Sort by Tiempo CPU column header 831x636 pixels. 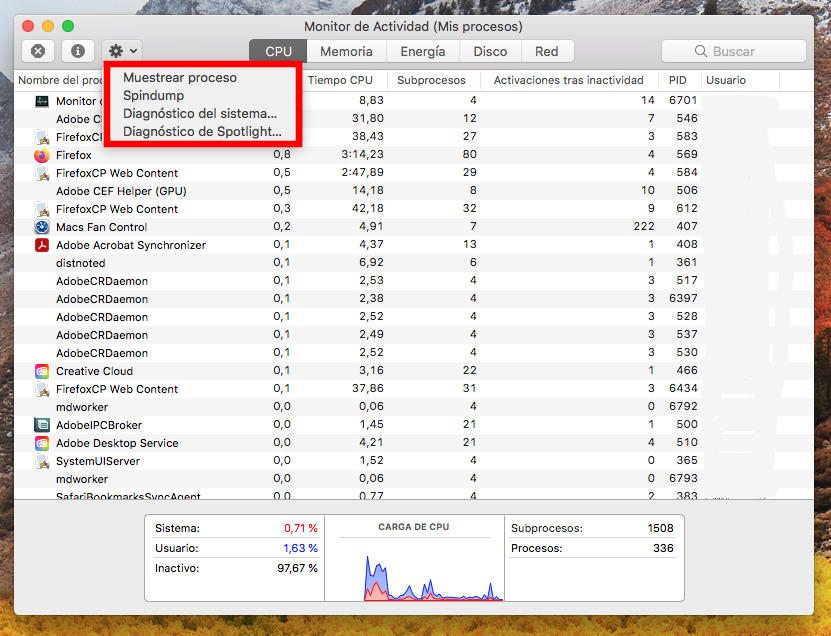click(340, 80)
